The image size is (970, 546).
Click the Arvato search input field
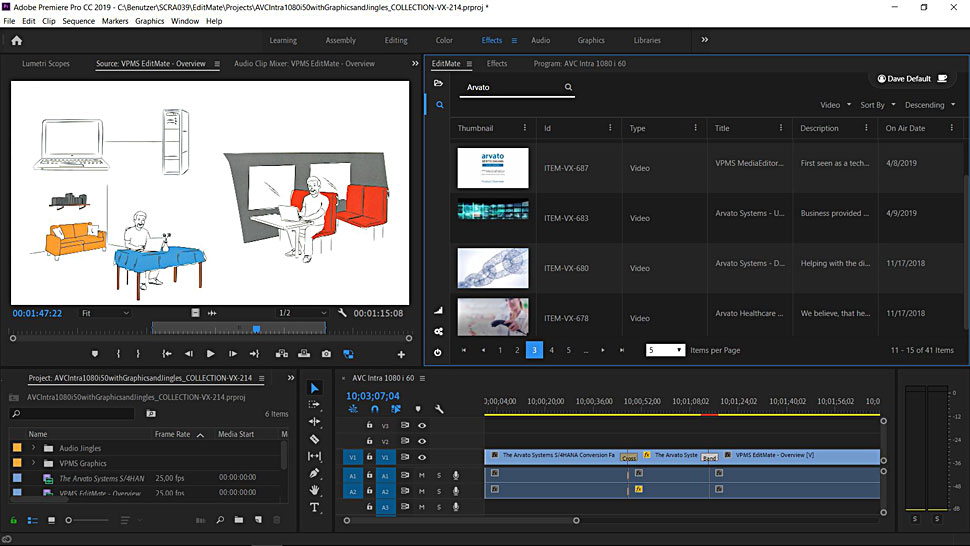coord(512,88)
